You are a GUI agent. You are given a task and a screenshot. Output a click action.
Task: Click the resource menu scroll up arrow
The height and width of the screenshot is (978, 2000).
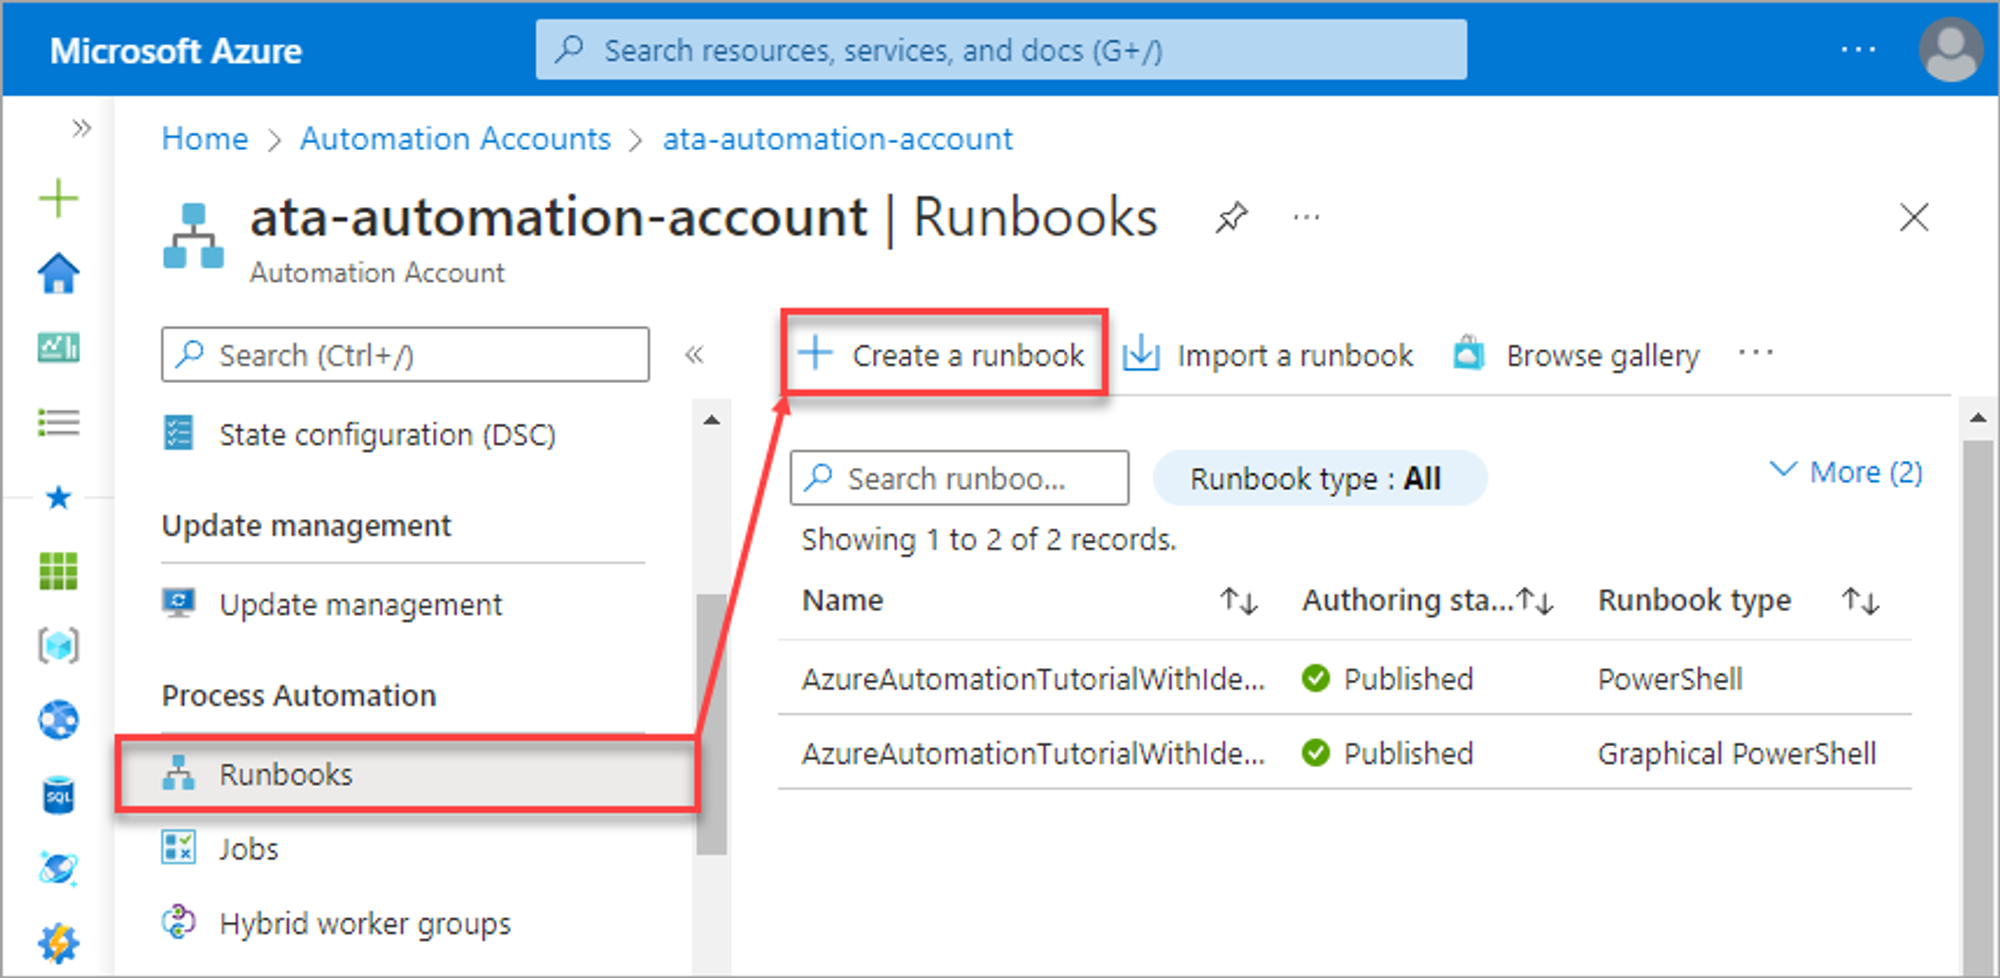pyautogui.click(x=712, y=419)
